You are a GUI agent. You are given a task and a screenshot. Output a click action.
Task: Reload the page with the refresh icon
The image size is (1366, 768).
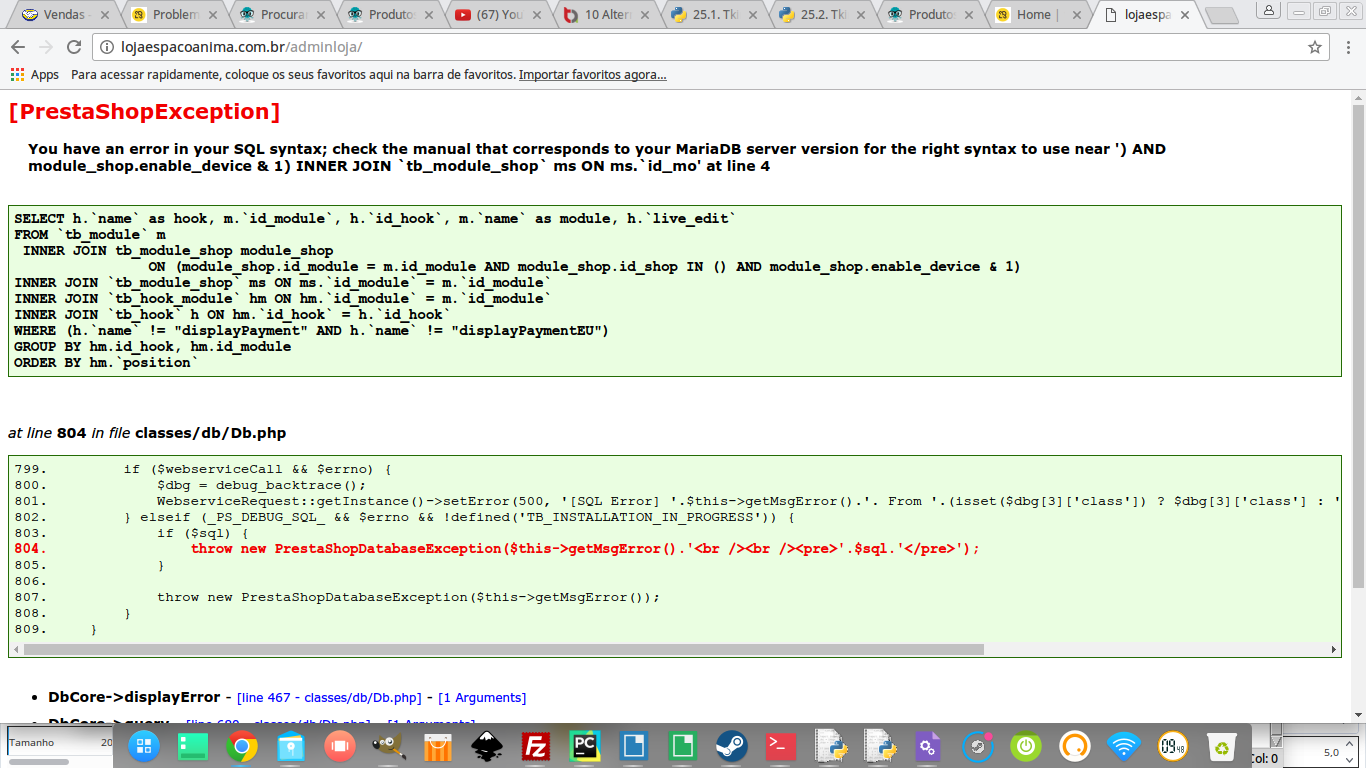pyautogui.click(x=74, y=47)
